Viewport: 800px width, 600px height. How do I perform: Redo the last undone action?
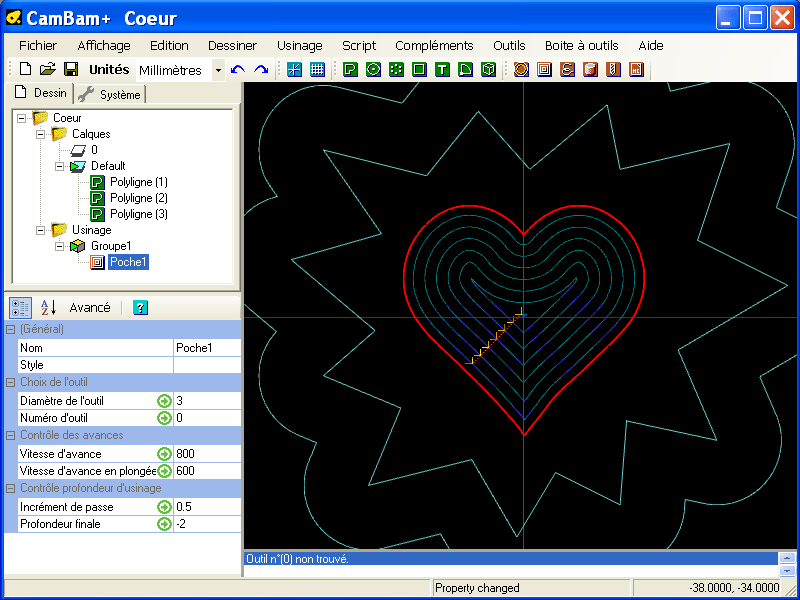[x=261, y=69]
